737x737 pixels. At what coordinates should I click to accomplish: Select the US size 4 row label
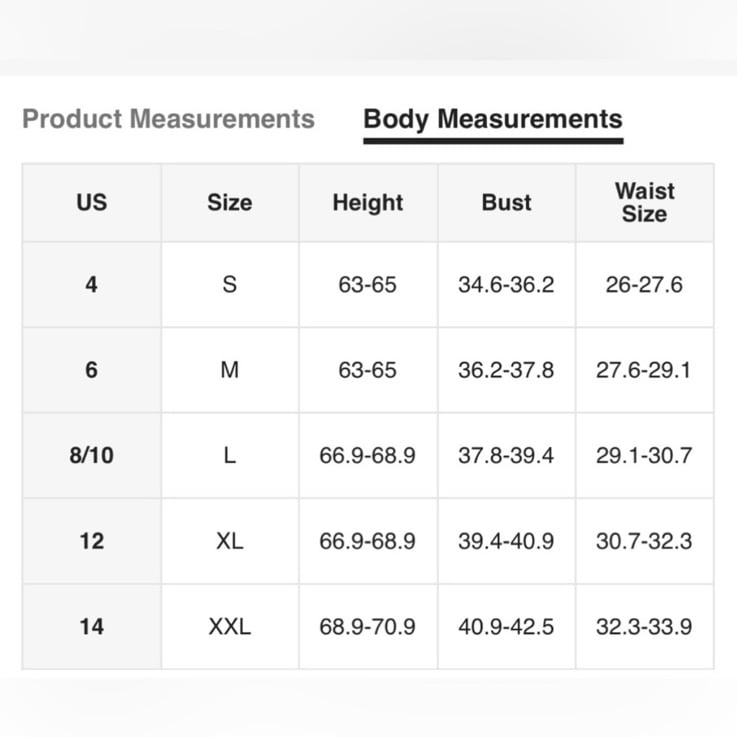tap(92, 284)
